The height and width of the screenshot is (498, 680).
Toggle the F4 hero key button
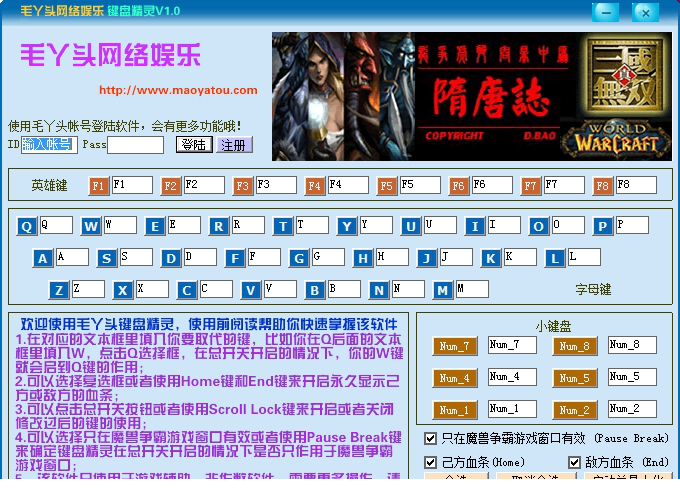[x=314, y=186]
